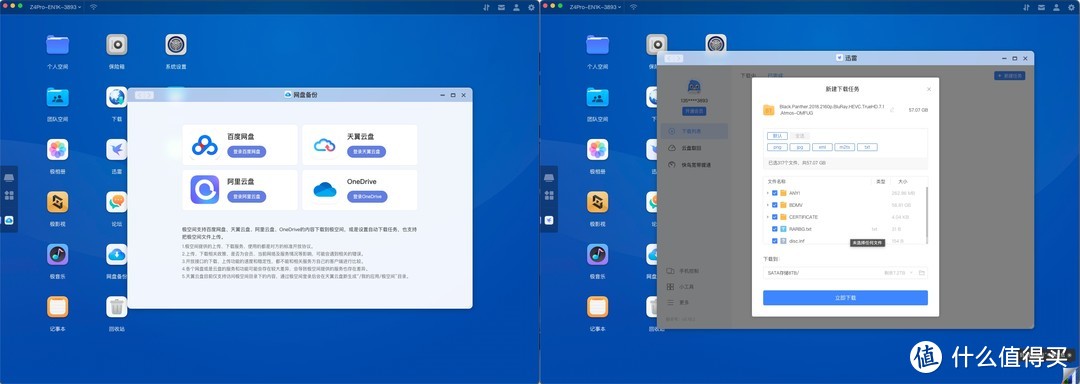Screen dimensions: 1080x384
Task: Close the 新建下载任务 dialog
Action: (928, 89)
